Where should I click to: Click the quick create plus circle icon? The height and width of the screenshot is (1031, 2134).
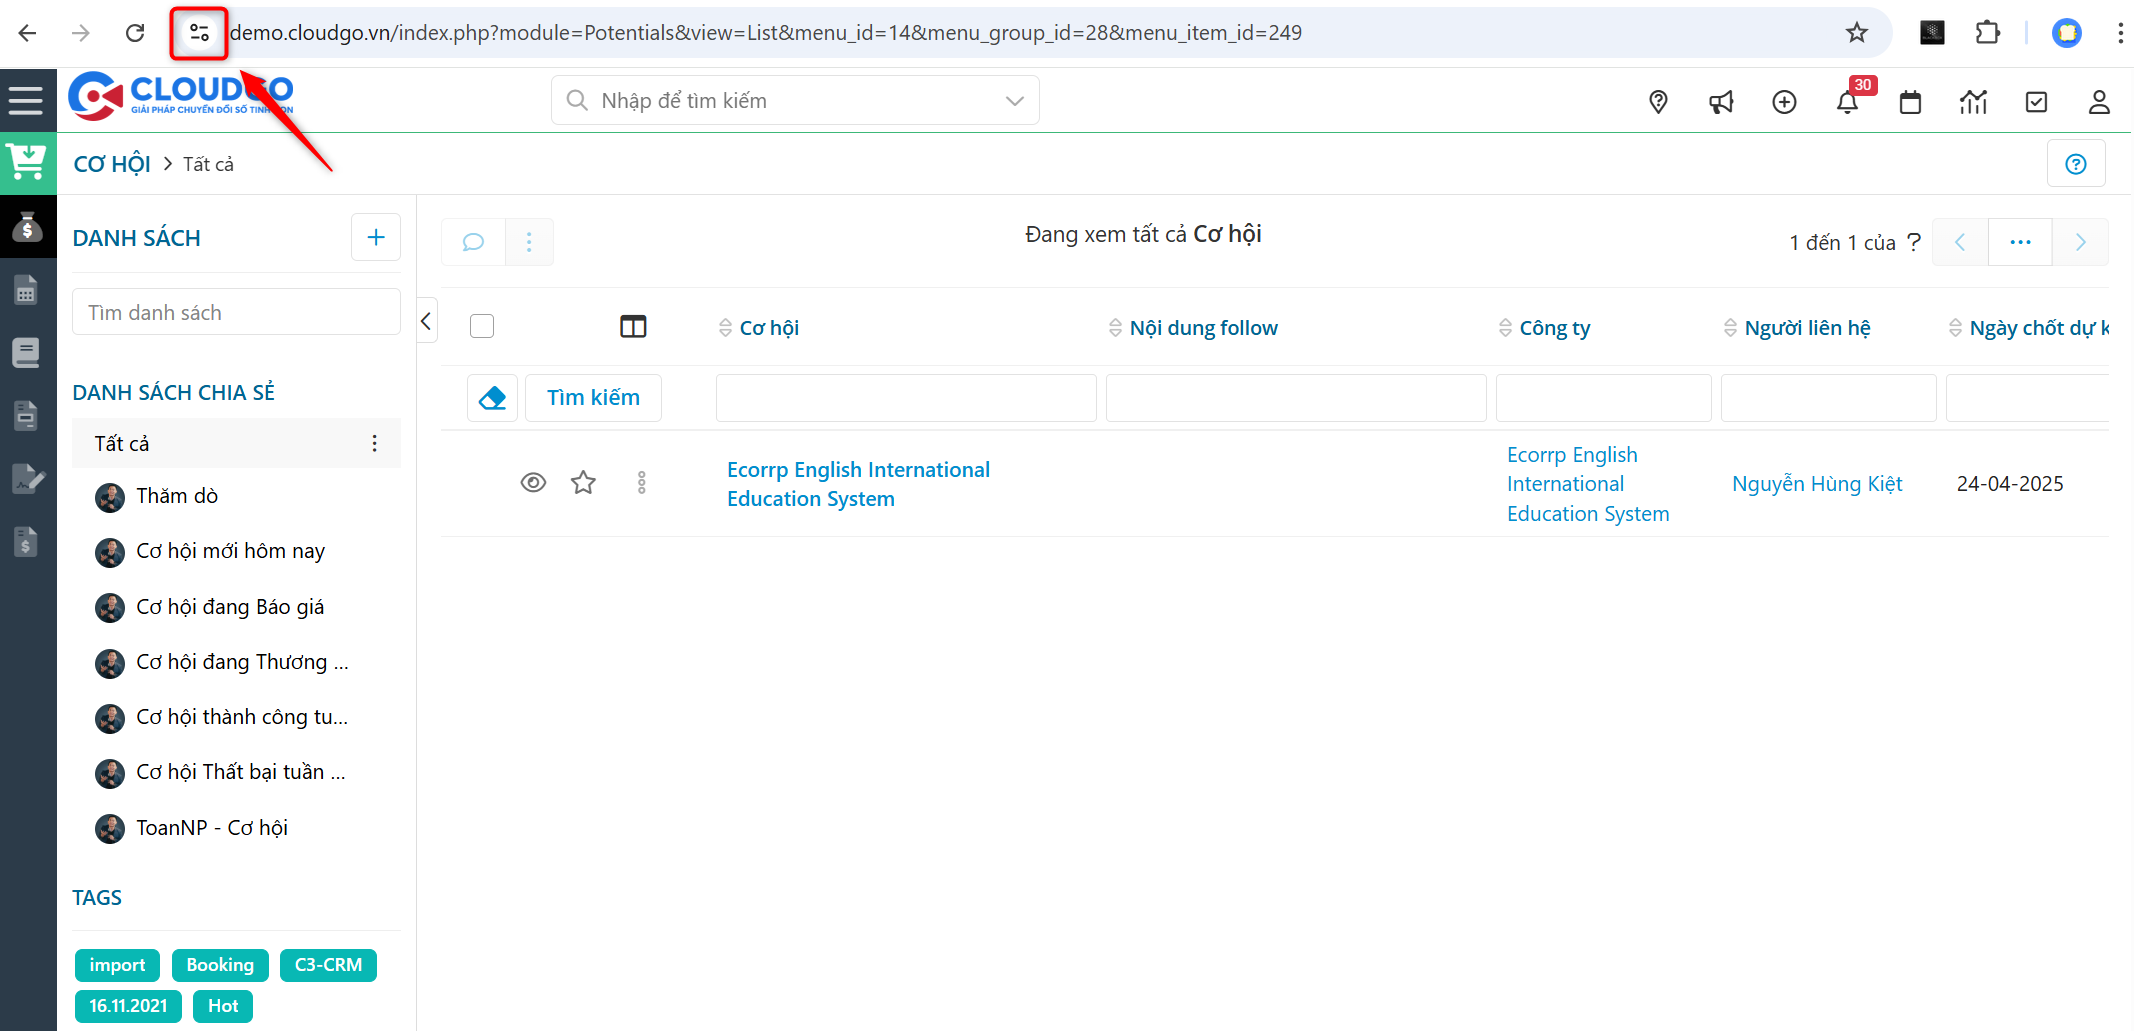tap(1784, 102)
